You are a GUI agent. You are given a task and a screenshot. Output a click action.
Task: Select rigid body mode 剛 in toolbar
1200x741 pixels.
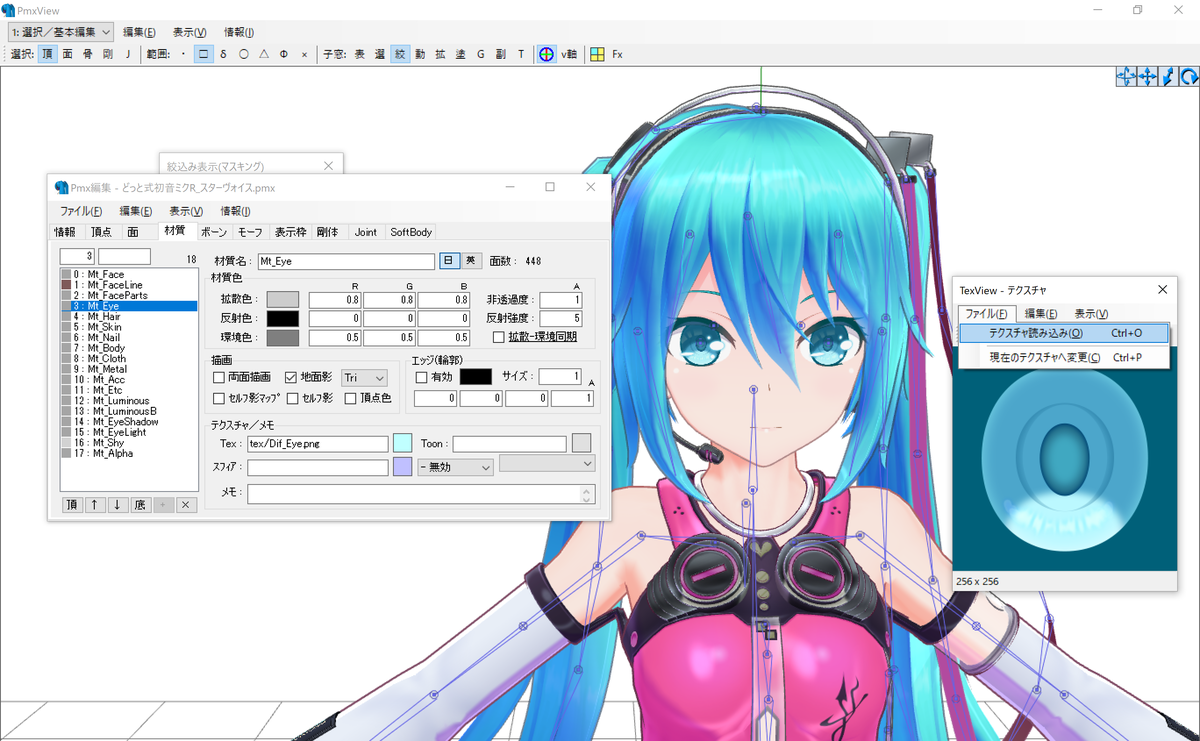pyautogui.click(x=108, y=54)
